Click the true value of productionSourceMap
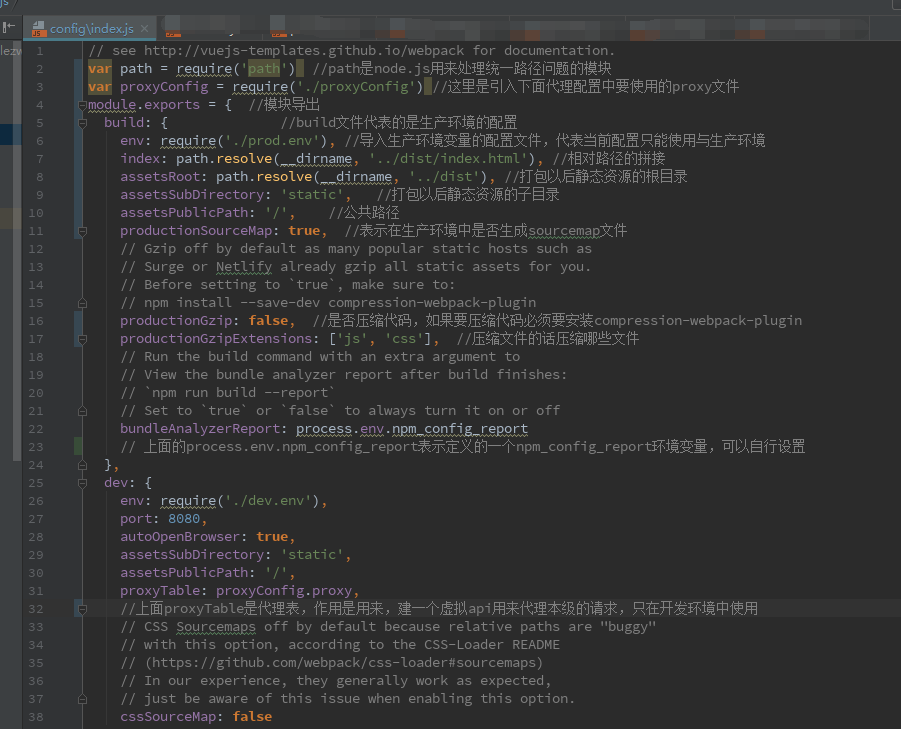The height and width of the screenshot is (729, 901). tap(304, 230)
